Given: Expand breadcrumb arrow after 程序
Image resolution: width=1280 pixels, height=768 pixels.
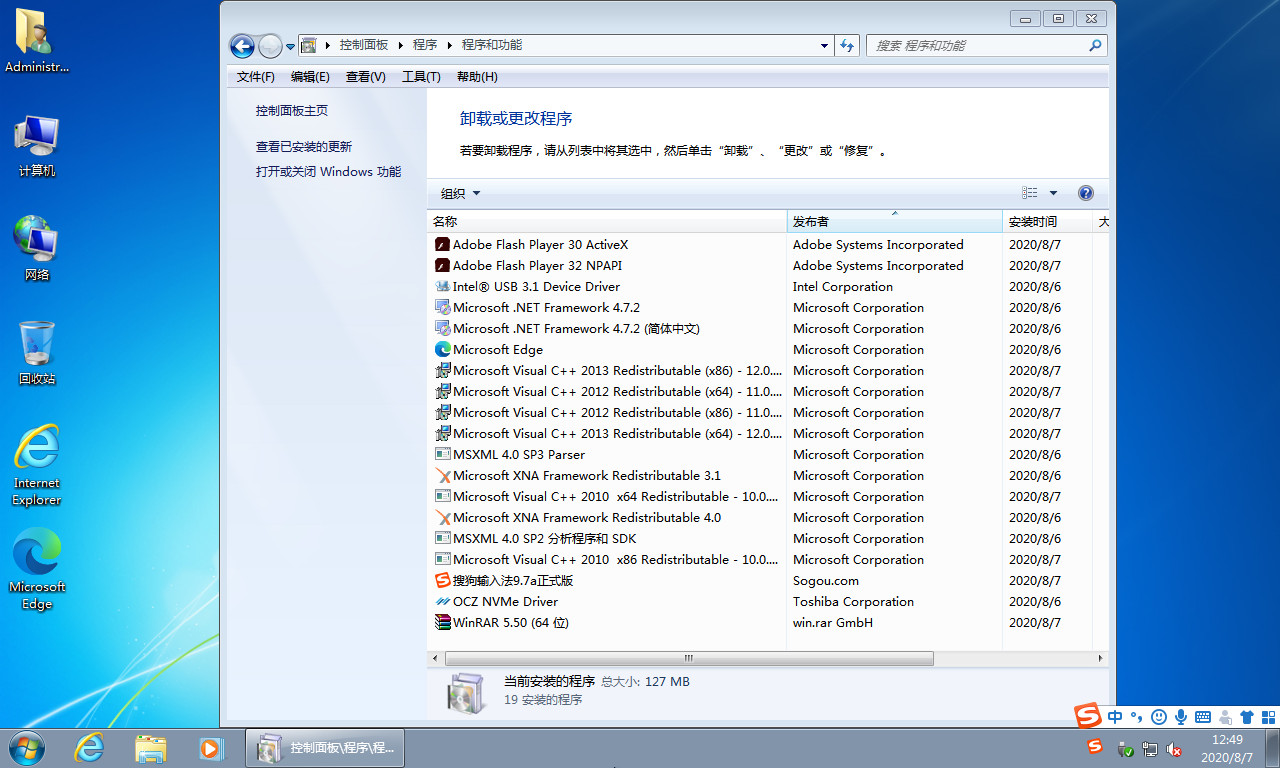Looking at the screenshot, I should click(x=449, y=45).
